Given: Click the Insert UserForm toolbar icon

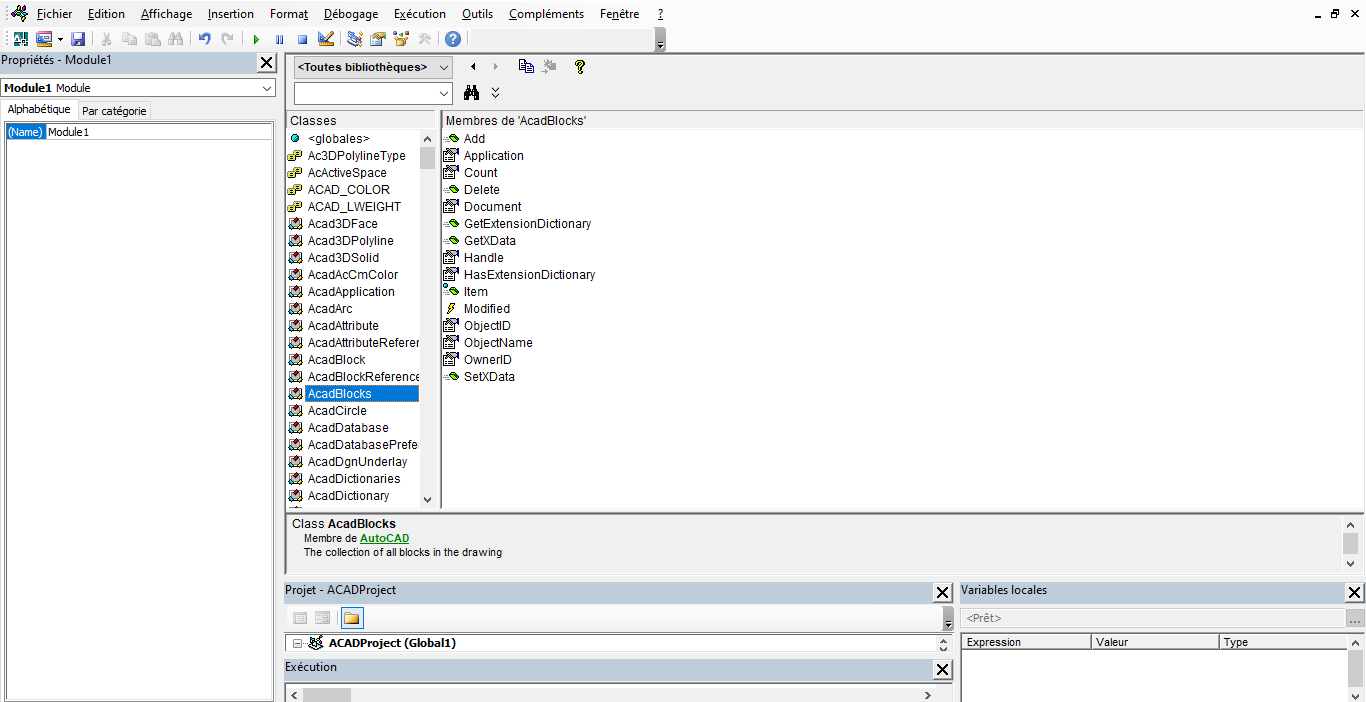Looking at the screenshot, I should point(44,39).
